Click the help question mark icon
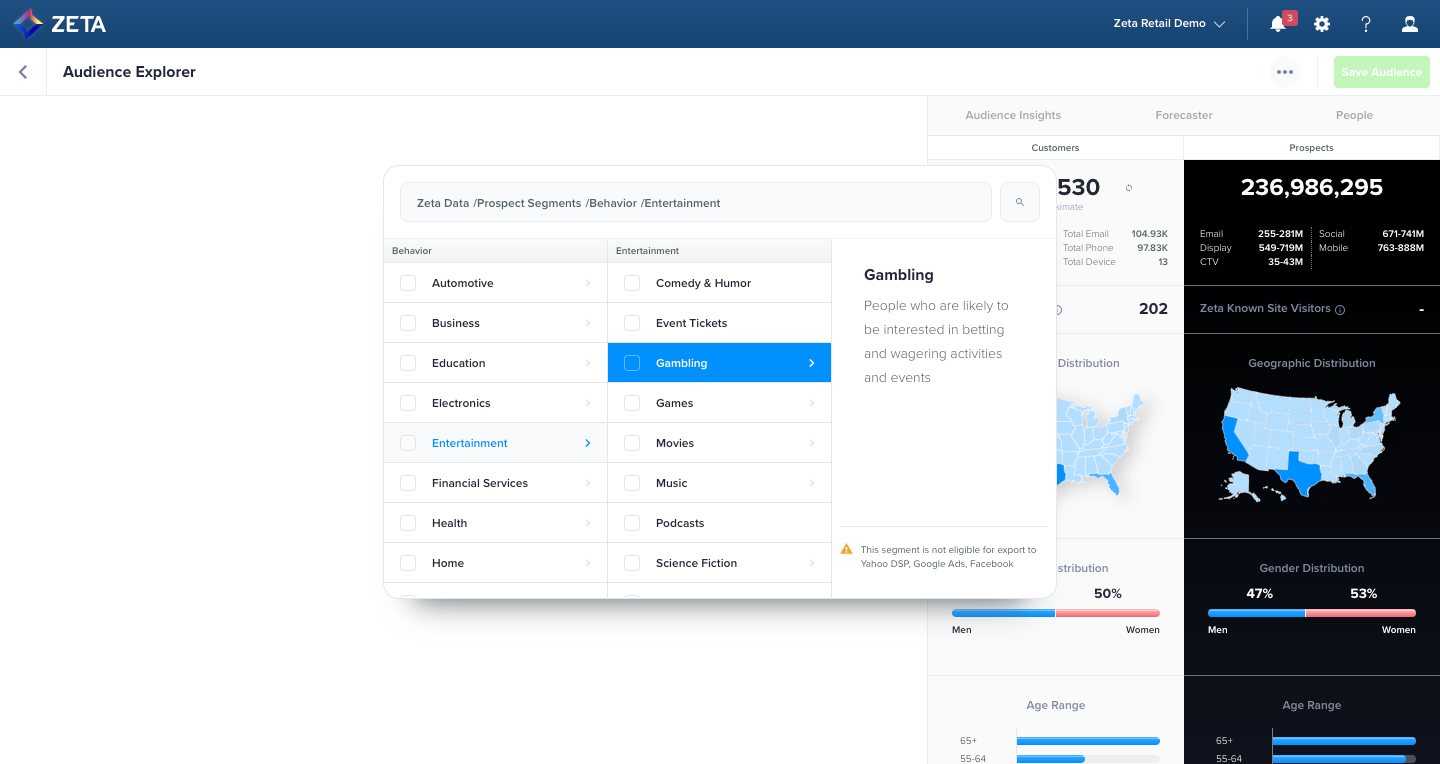The image size is (1440, 764). click(1366, 23)
